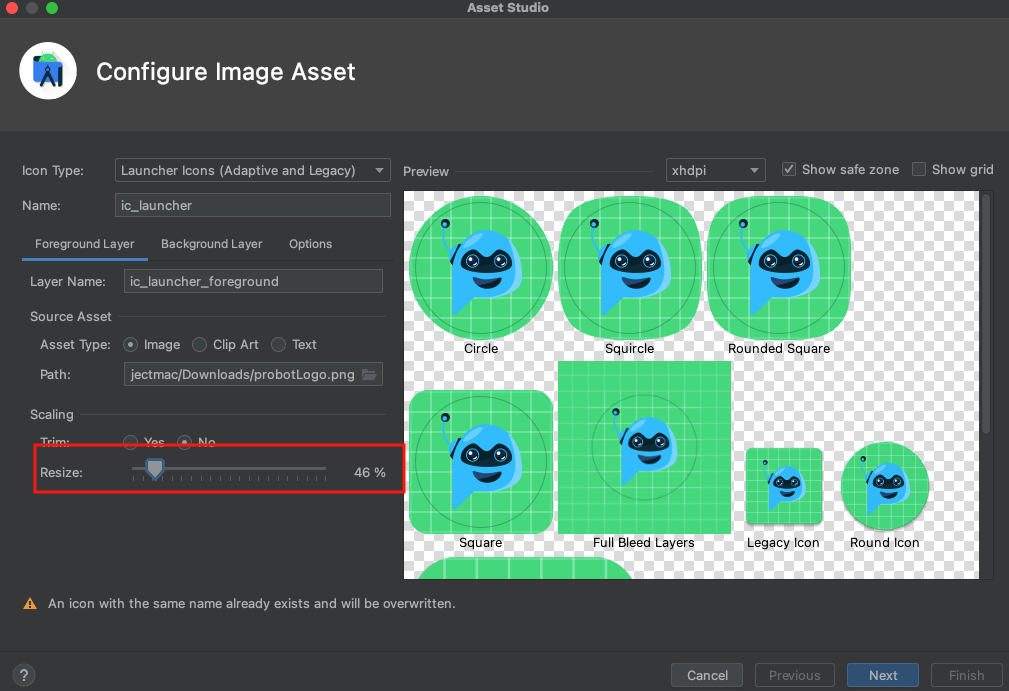
Task: Click the Resize slider handle
Action: click(x=154, y=469)
